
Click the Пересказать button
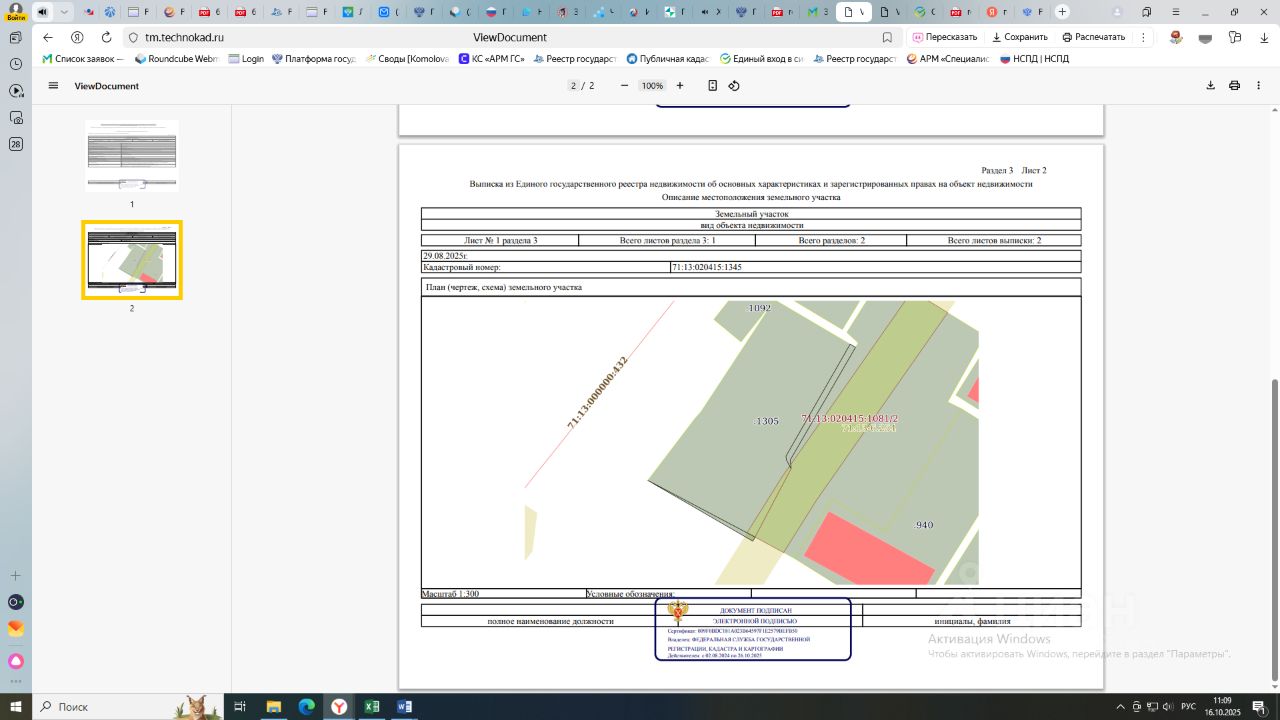tap(945, 37)
